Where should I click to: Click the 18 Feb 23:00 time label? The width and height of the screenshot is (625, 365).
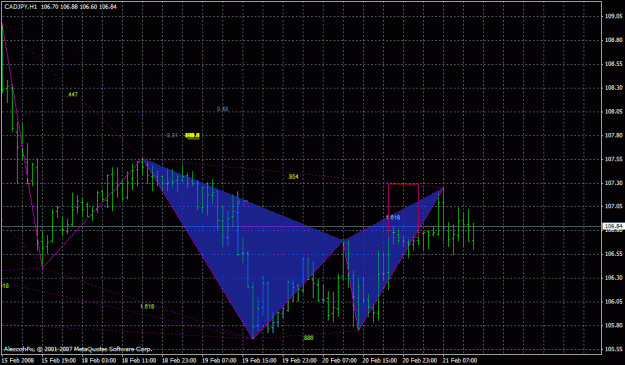[x=179, y=361]
